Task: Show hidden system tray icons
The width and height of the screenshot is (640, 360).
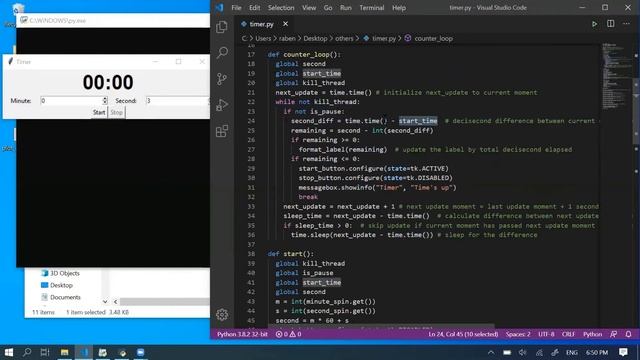Action: click(x=491, y=352)
